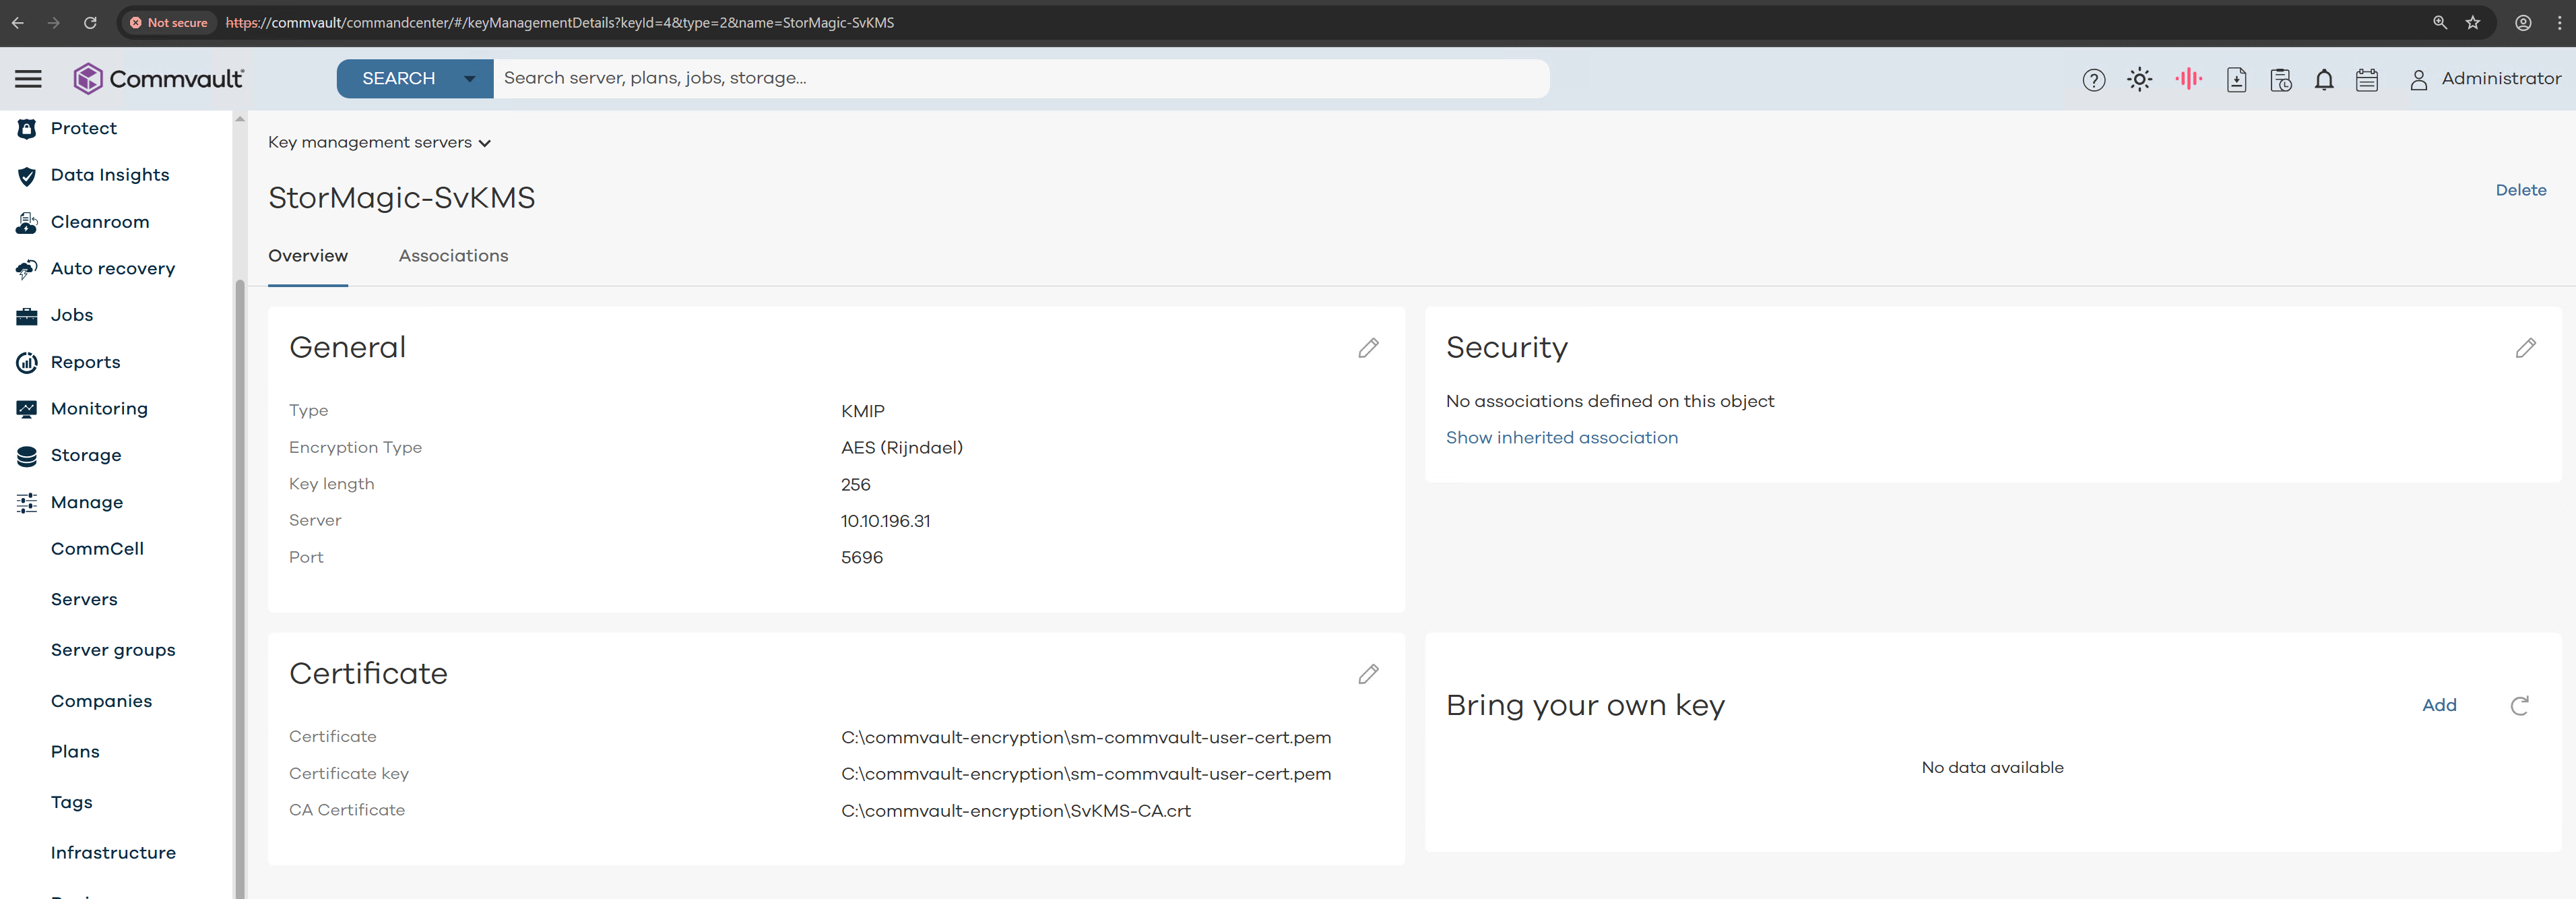This screenshot has width=2576, height=899.
Task: Open Companies under Manage
Action: [x=101, y=701]
